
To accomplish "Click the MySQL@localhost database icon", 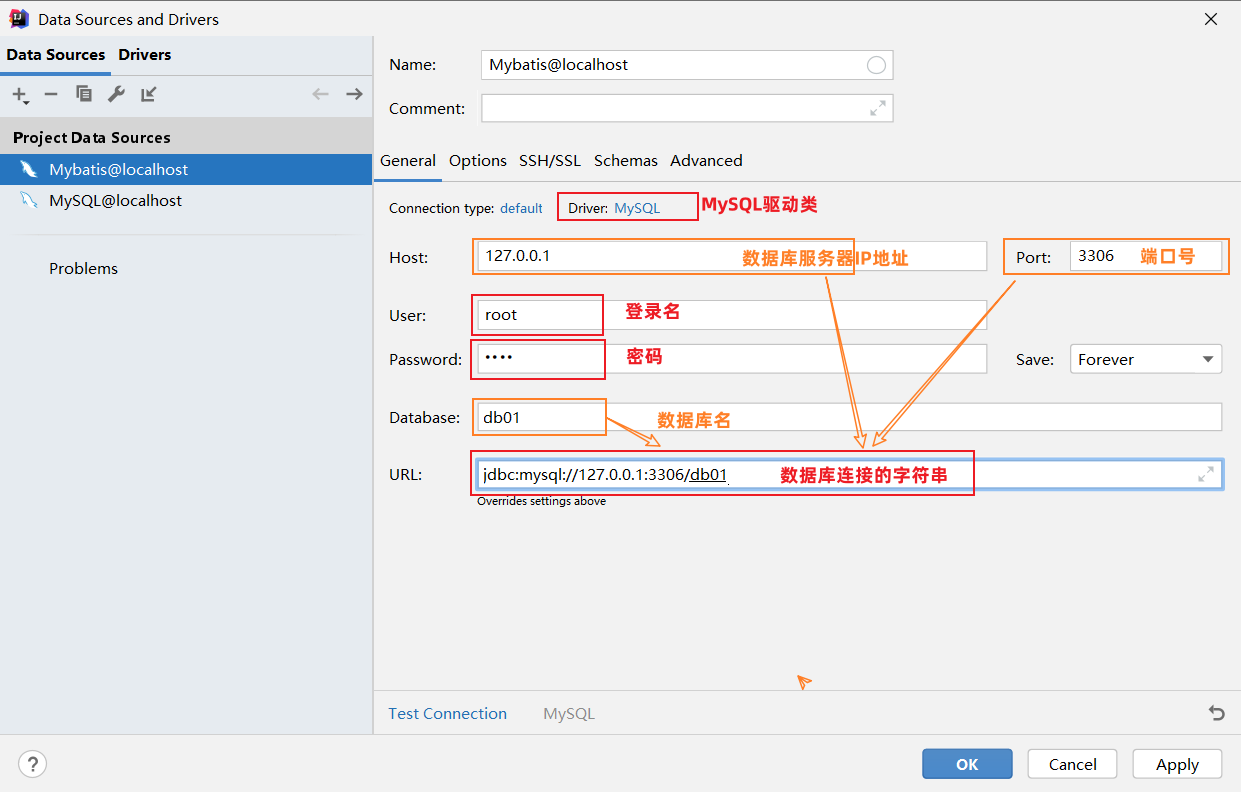I will 29,200.
